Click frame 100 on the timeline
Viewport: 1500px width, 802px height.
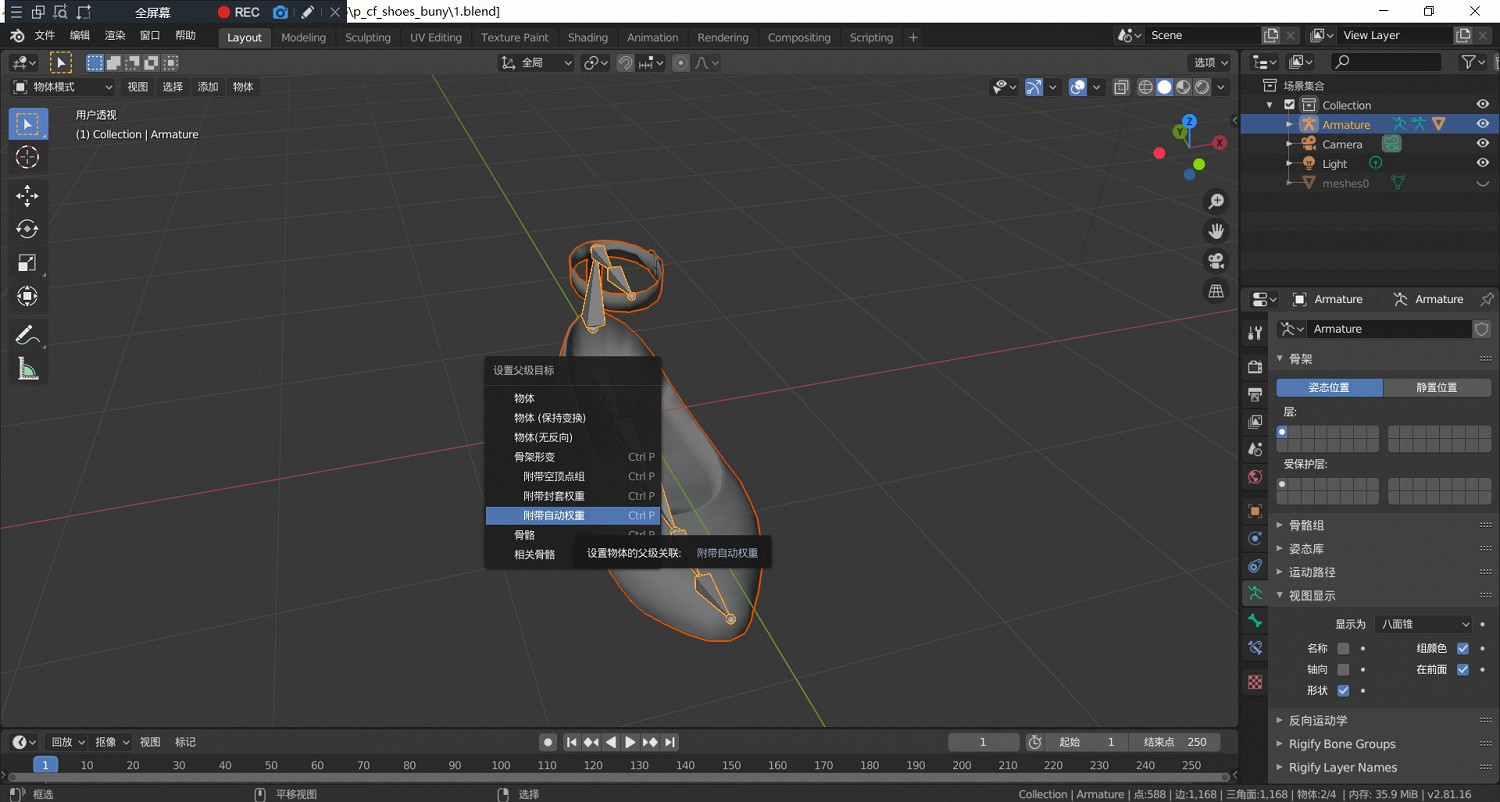[501, 765]
